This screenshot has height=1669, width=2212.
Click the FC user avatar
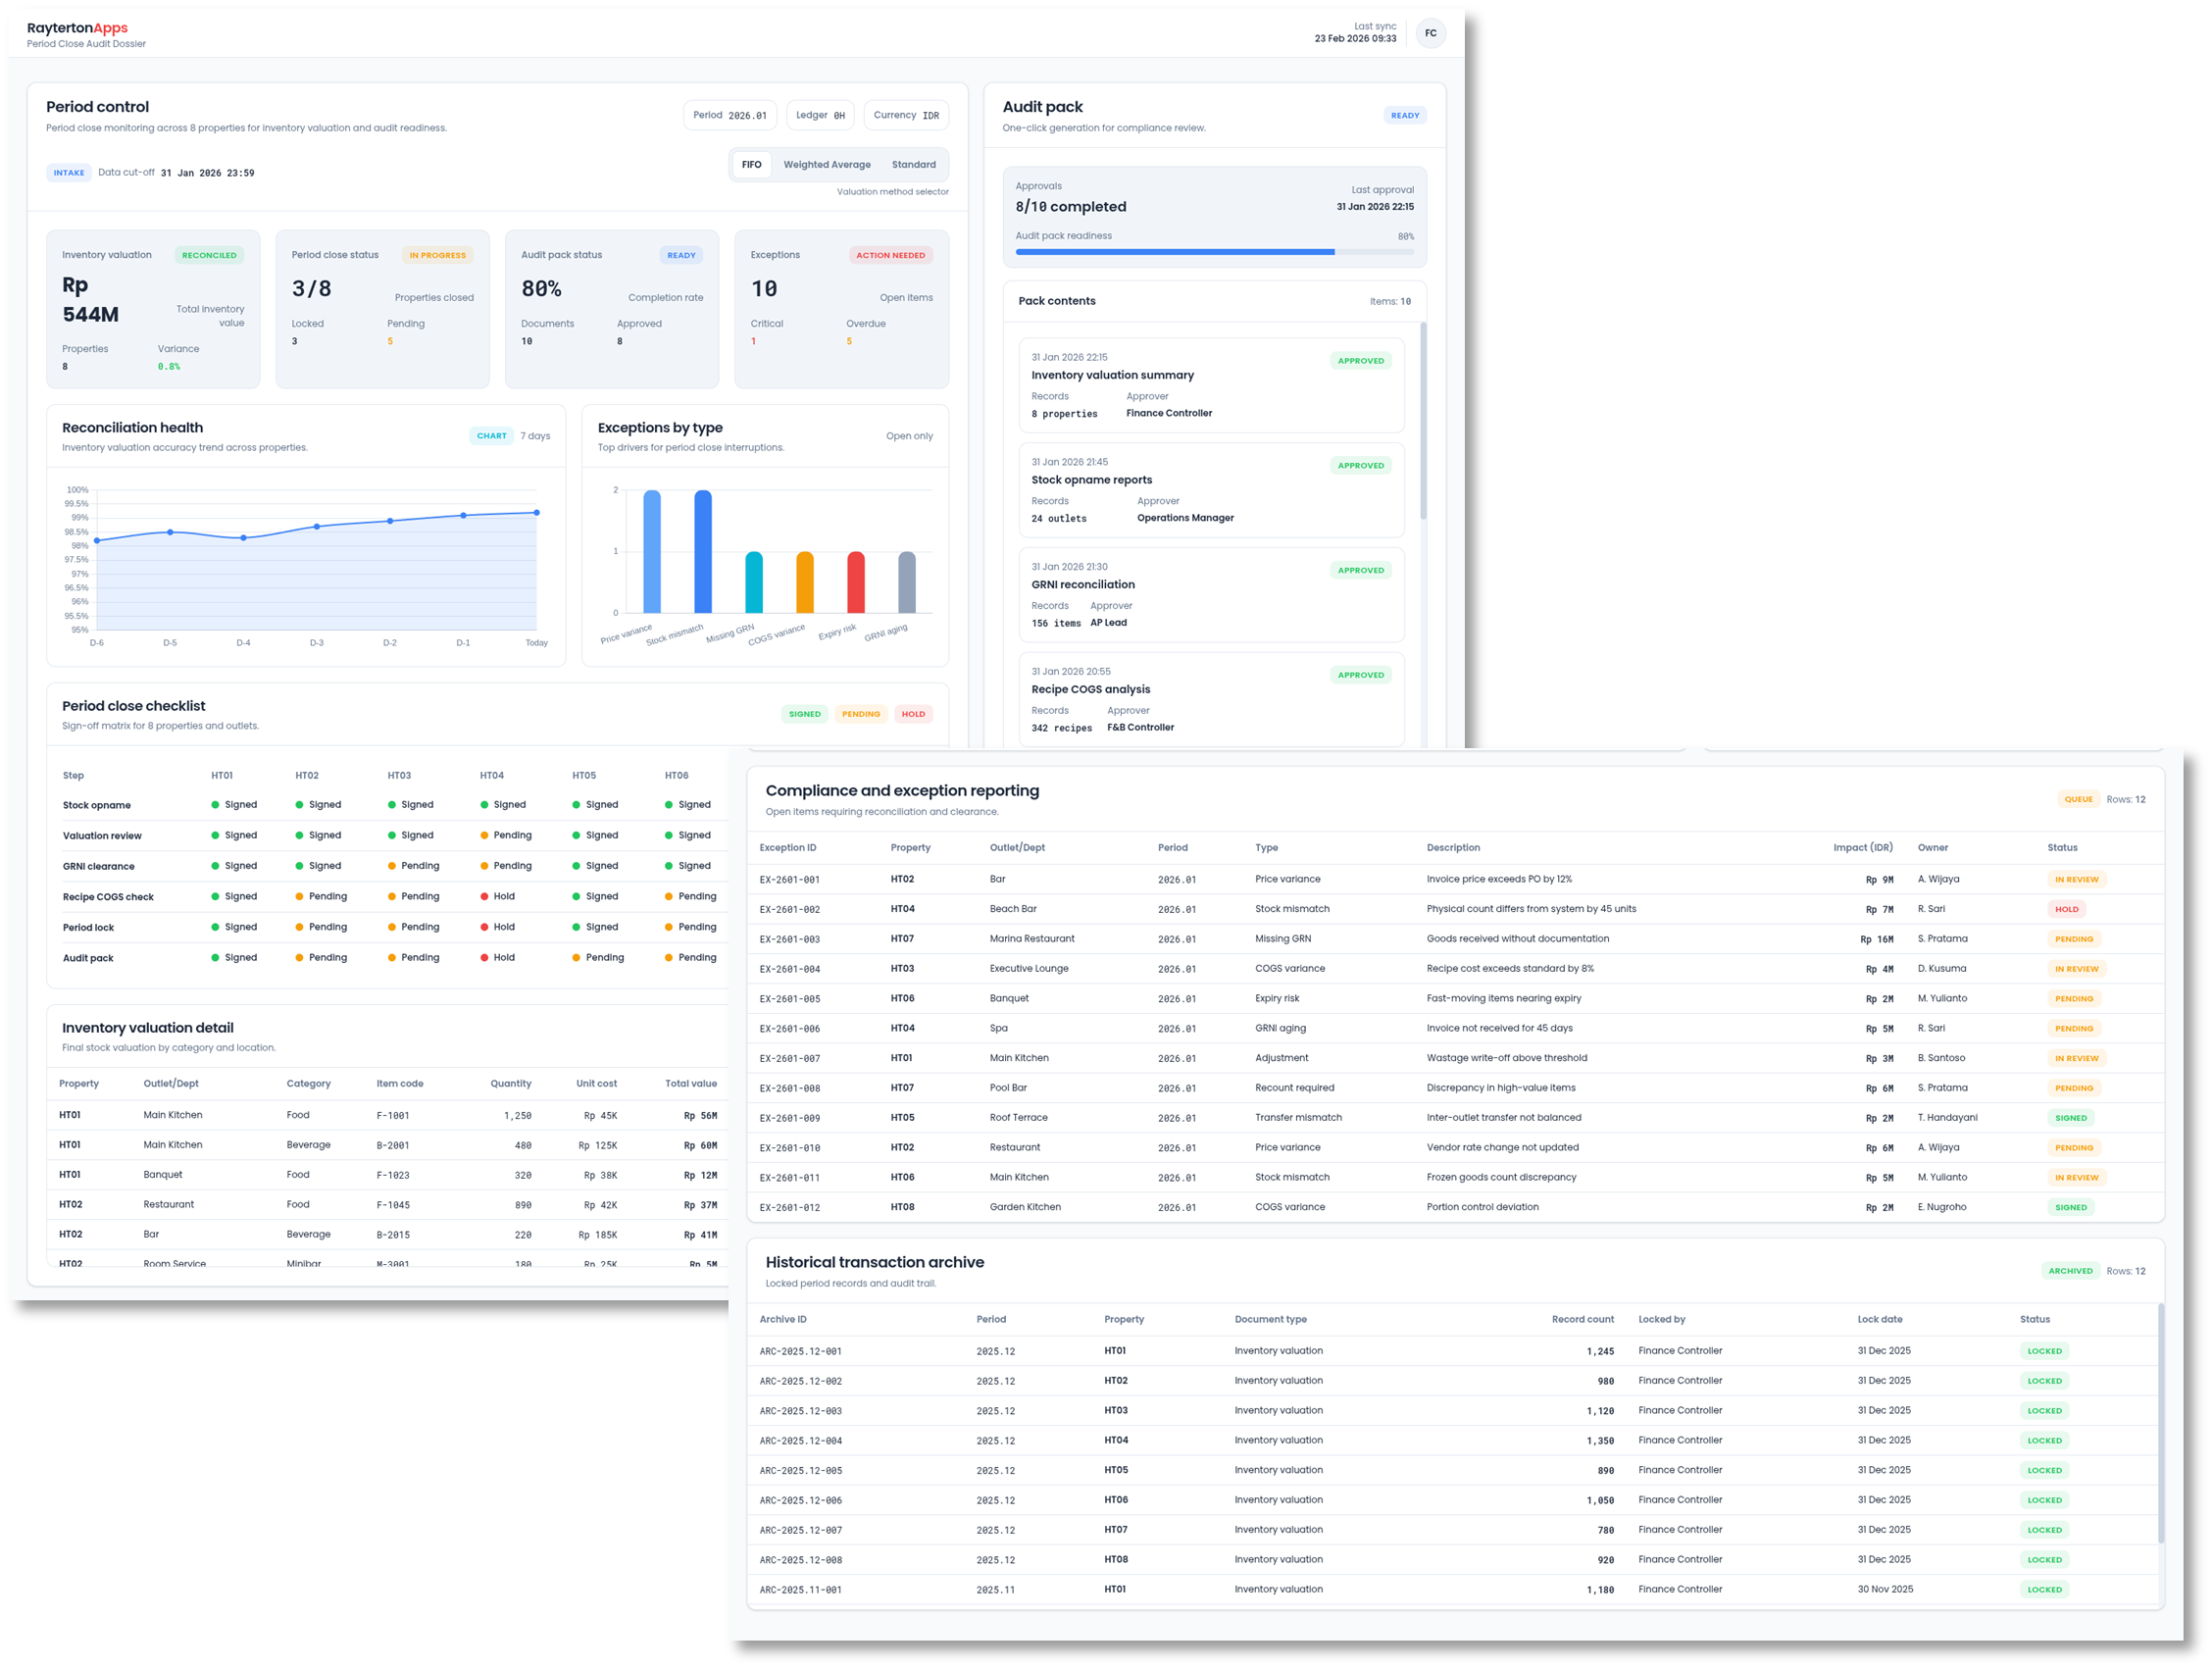[x=1430, y=33]
